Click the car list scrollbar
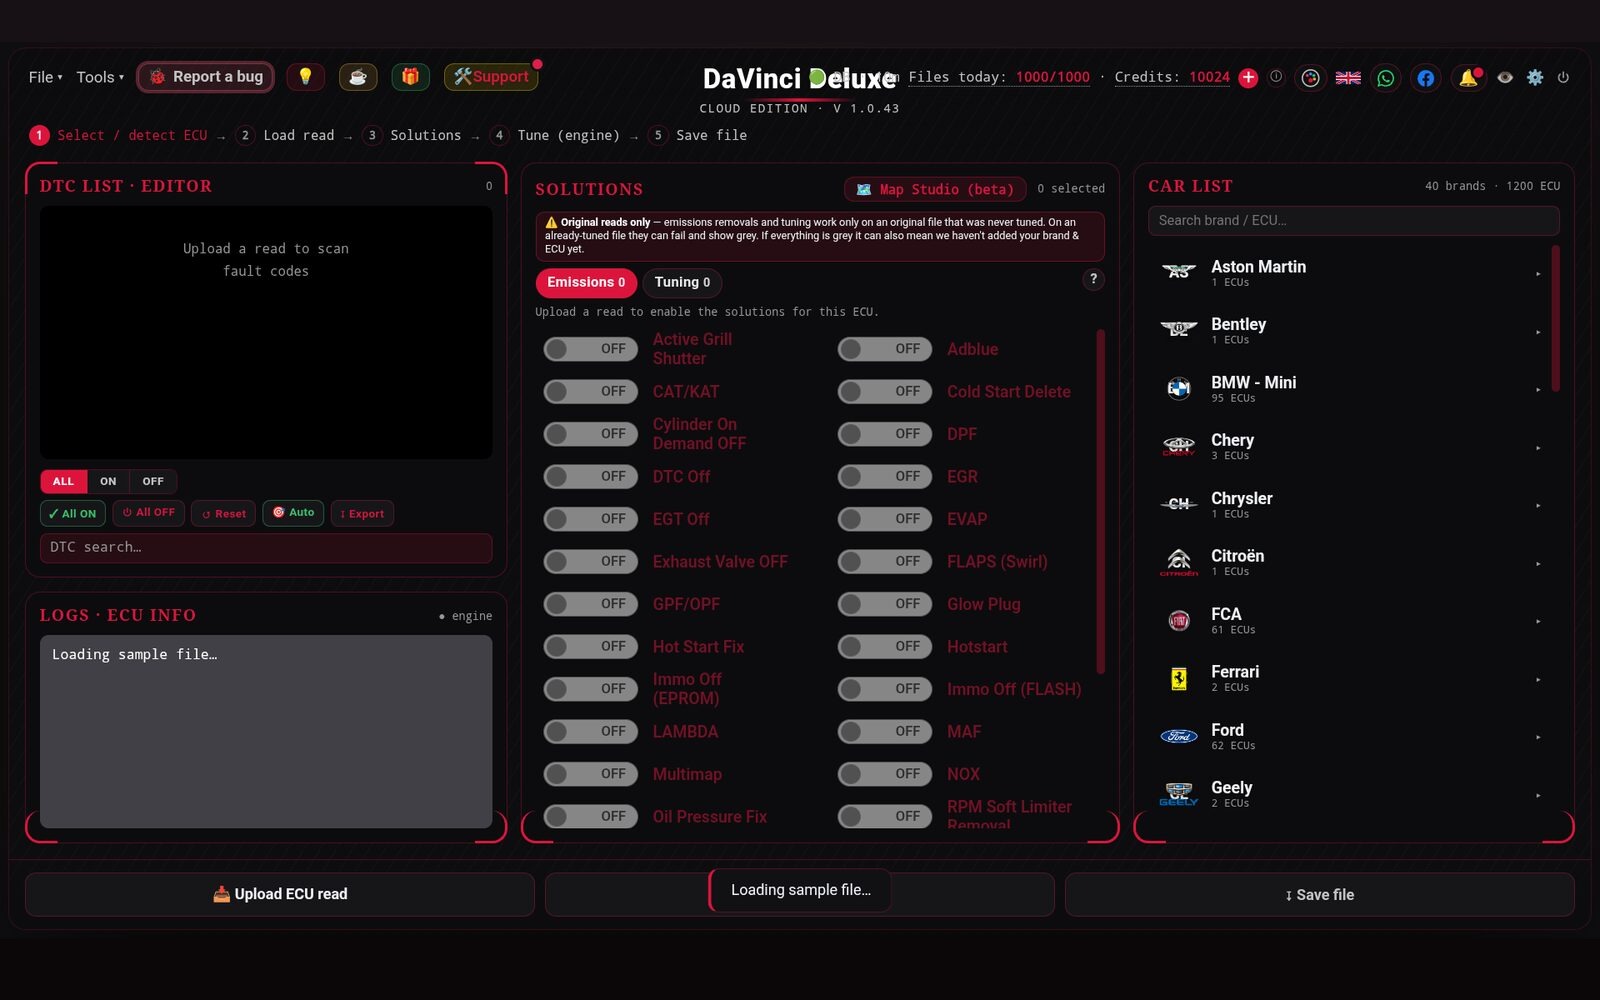 tap(1555, 318)
